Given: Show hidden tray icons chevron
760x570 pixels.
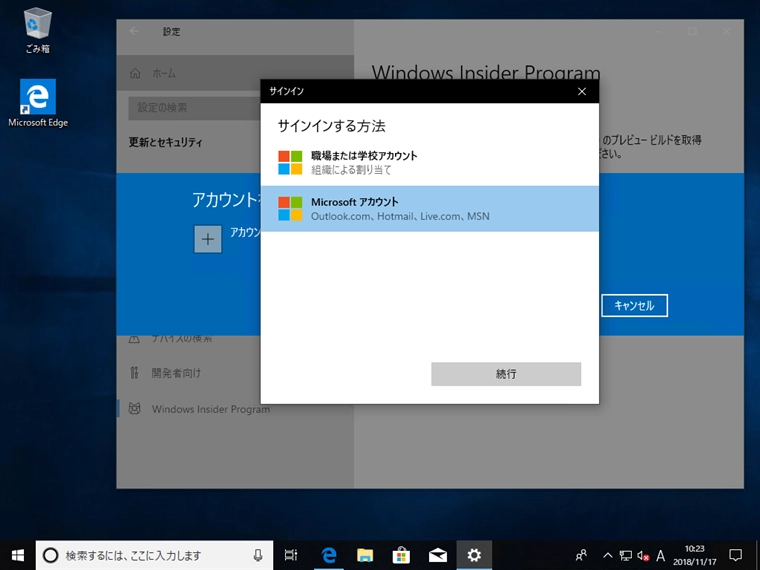Looking at the screenshot, I should pyautogui.click(x=607, y=555).
